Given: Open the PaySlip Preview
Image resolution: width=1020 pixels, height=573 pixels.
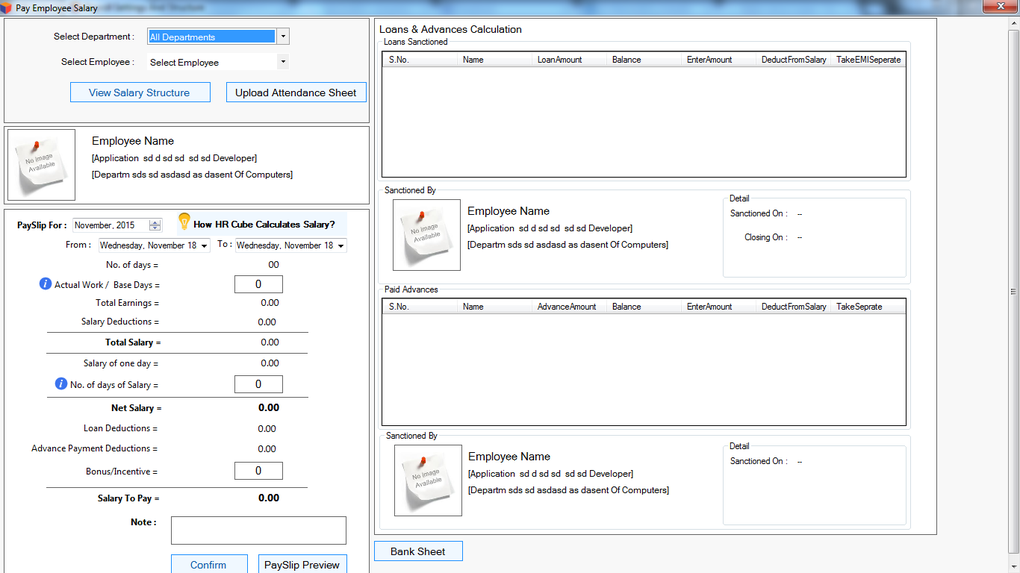Looking at the screenshot, I should tap(302, 564).
